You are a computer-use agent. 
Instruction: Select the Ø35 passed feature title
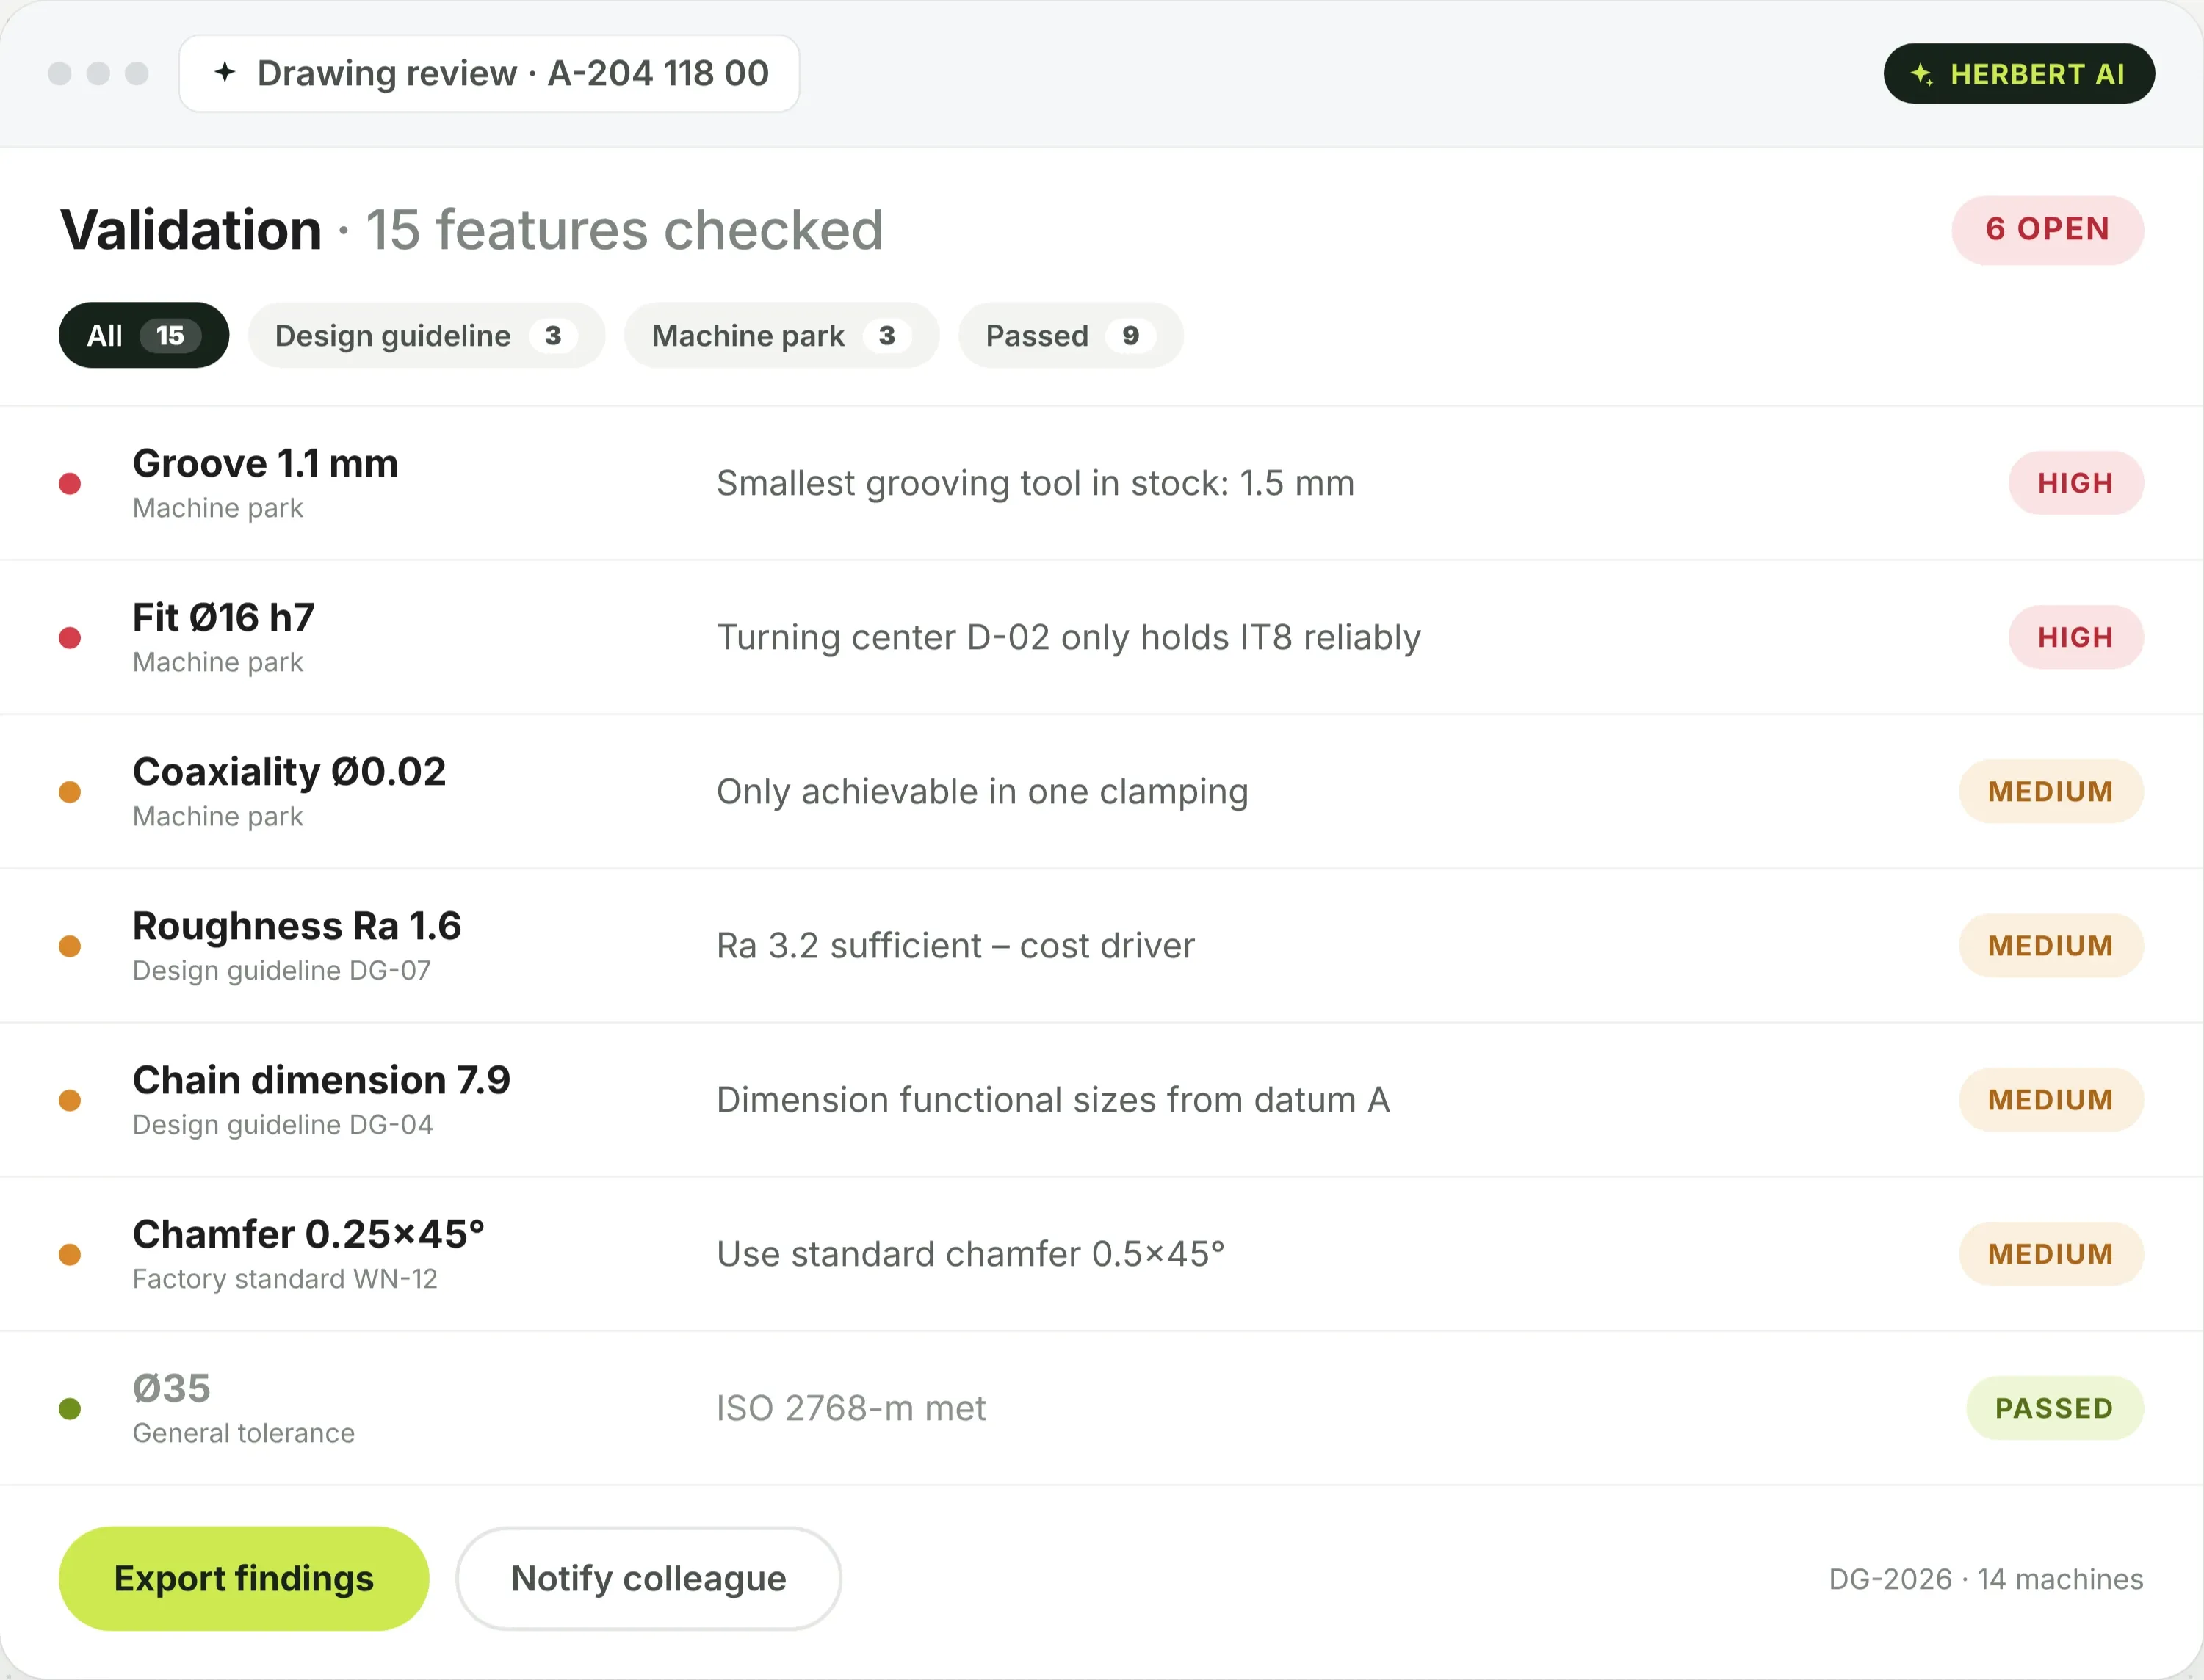tap(172, 1388)
